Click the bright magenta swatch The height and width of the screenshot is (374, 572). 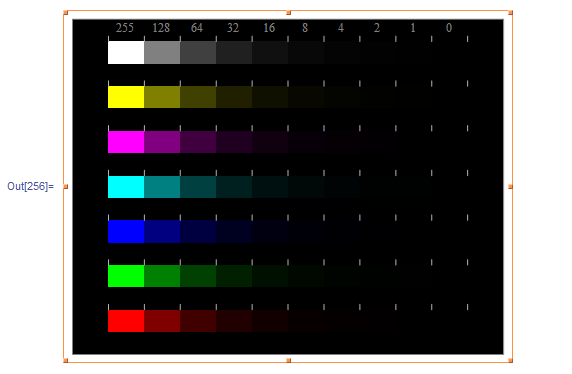click(x=126, y=142)
